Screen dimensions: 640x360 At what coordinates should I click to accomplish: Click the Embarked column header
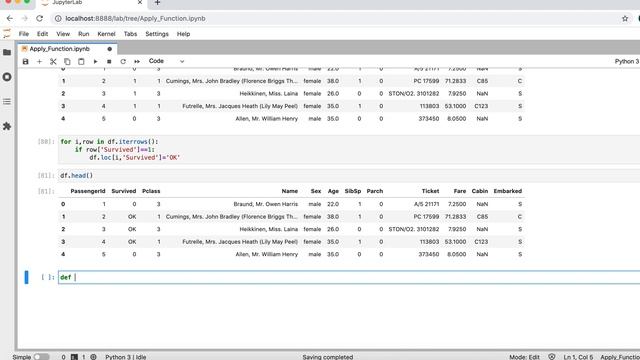[508, 191]
